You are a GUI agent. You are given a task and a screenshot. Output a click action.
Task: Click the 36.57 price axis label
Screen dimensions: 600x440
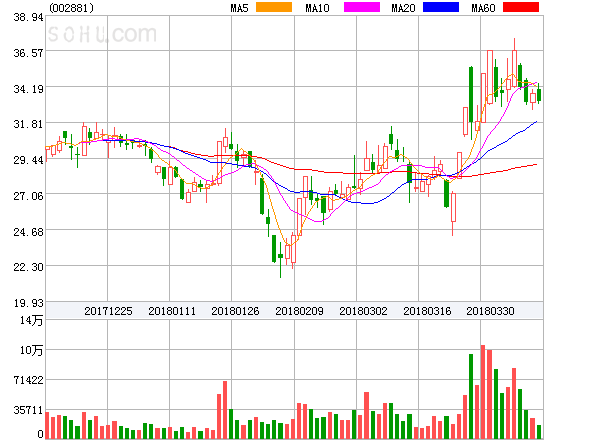(x=28, y=53)
